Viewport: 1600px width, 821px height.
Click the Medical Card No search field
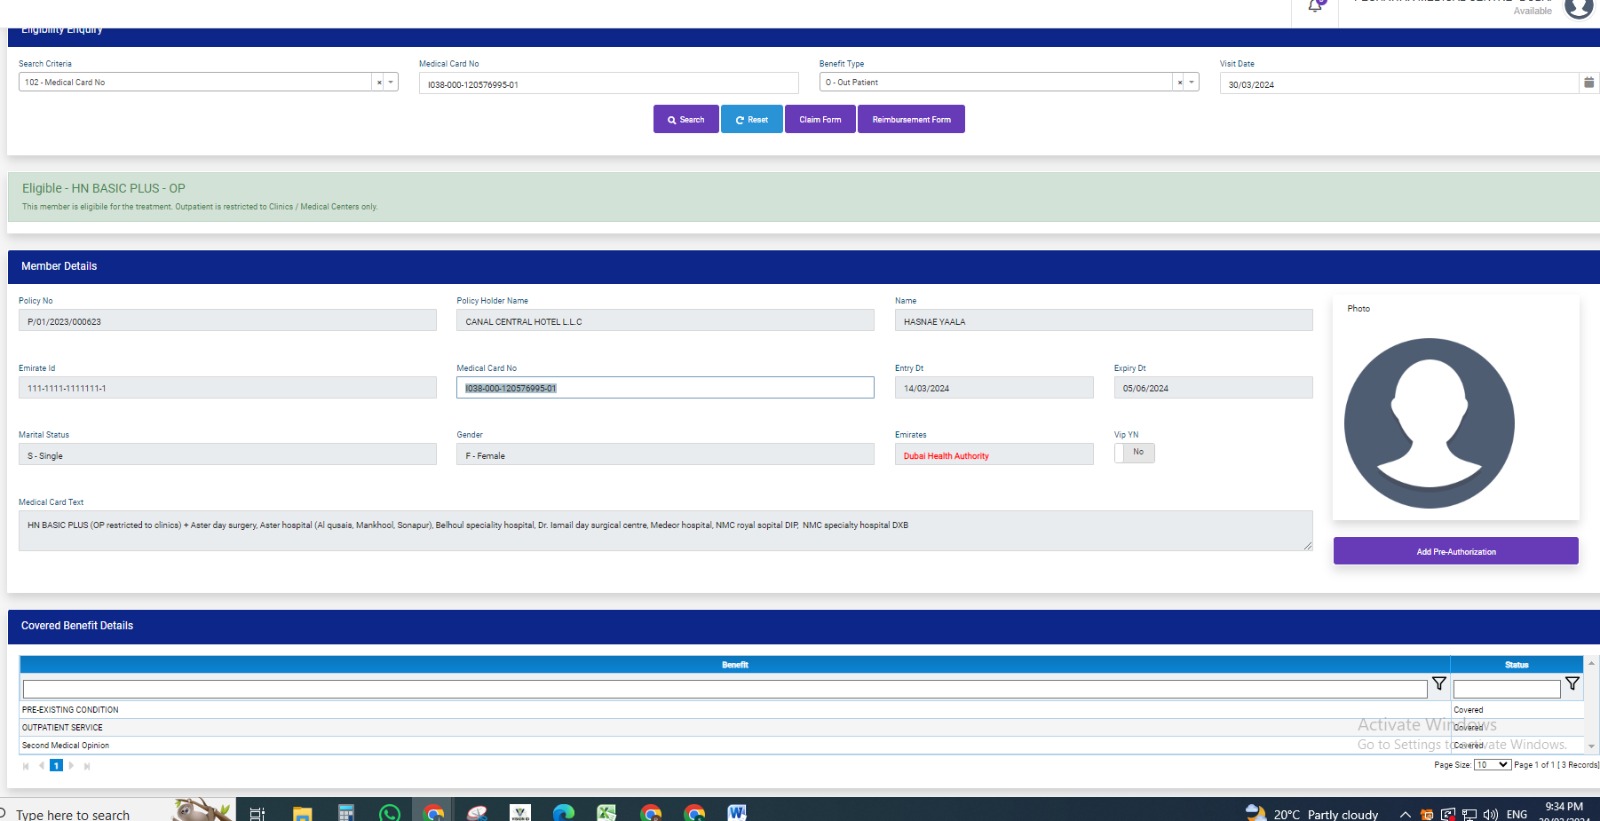click(608, 84)
